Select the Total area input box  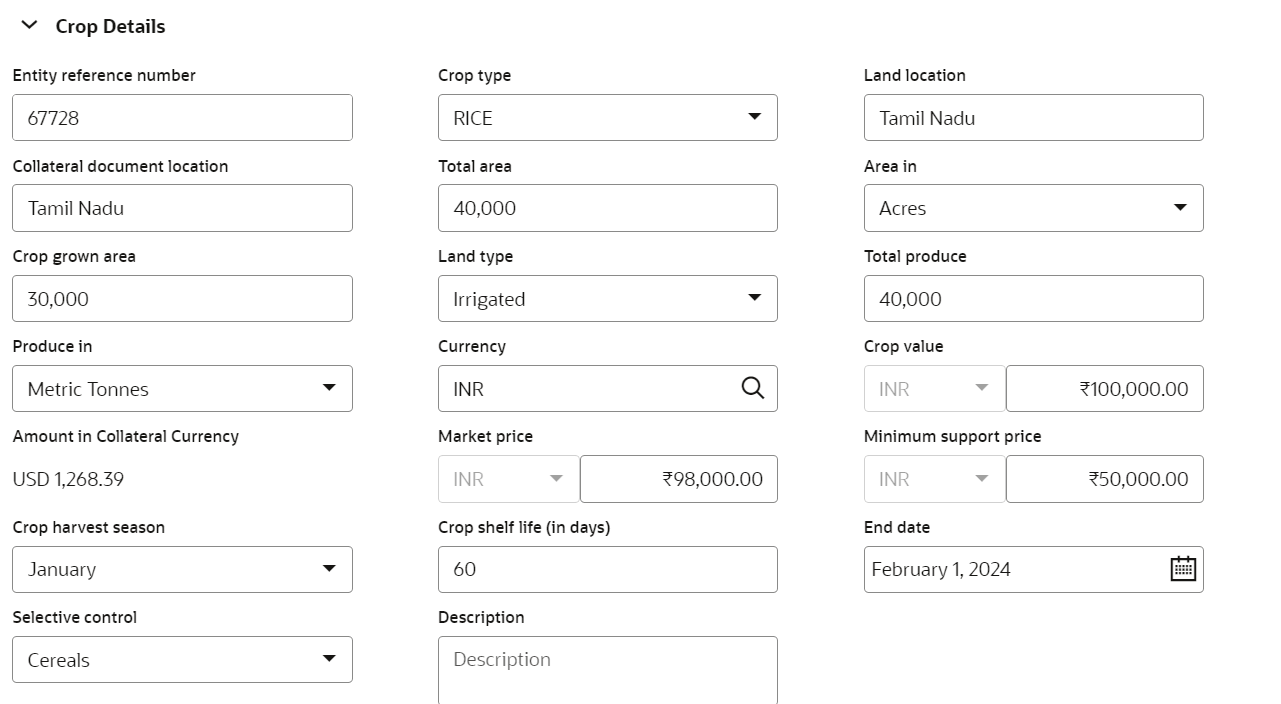pyautogui.click(x=607, y=208)
